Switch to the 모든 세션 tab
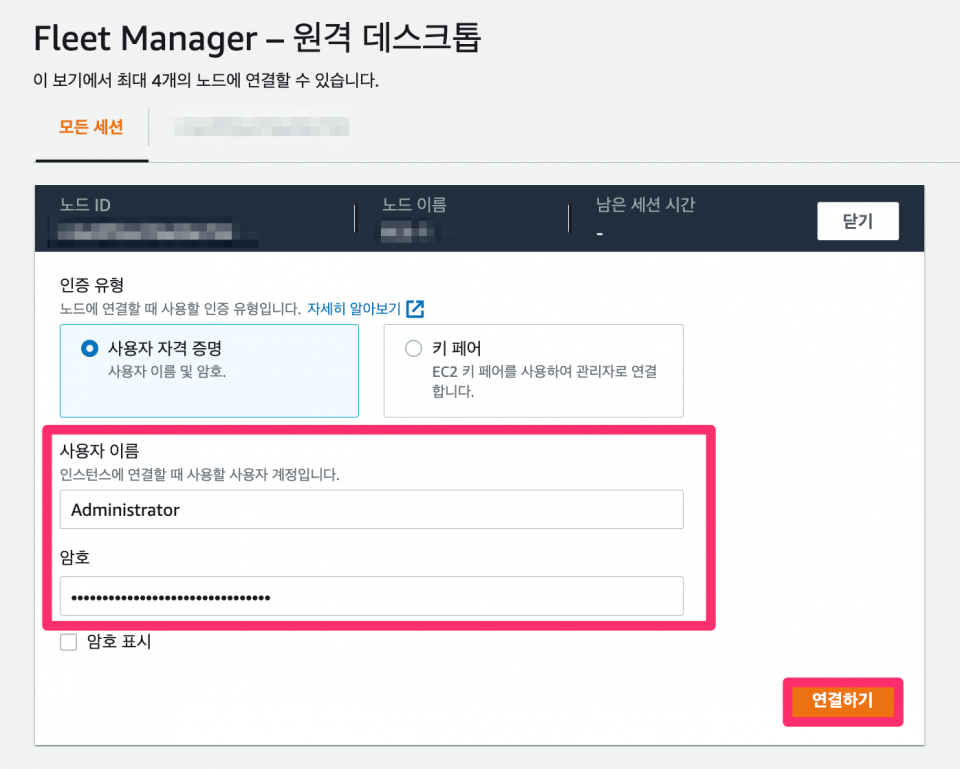The image size is (960, 769). point(91,127)
